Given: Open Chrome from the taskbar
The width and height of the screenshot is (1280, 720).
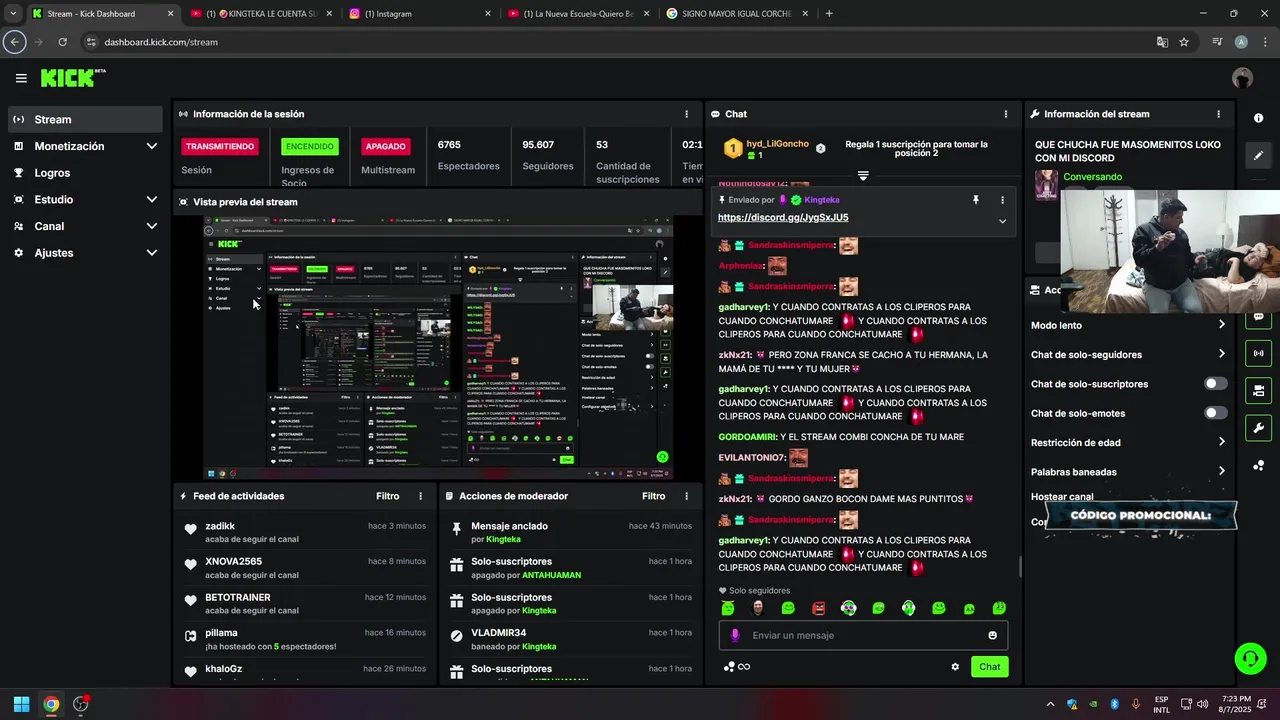Looking at the screenshot, I should 51,704.
